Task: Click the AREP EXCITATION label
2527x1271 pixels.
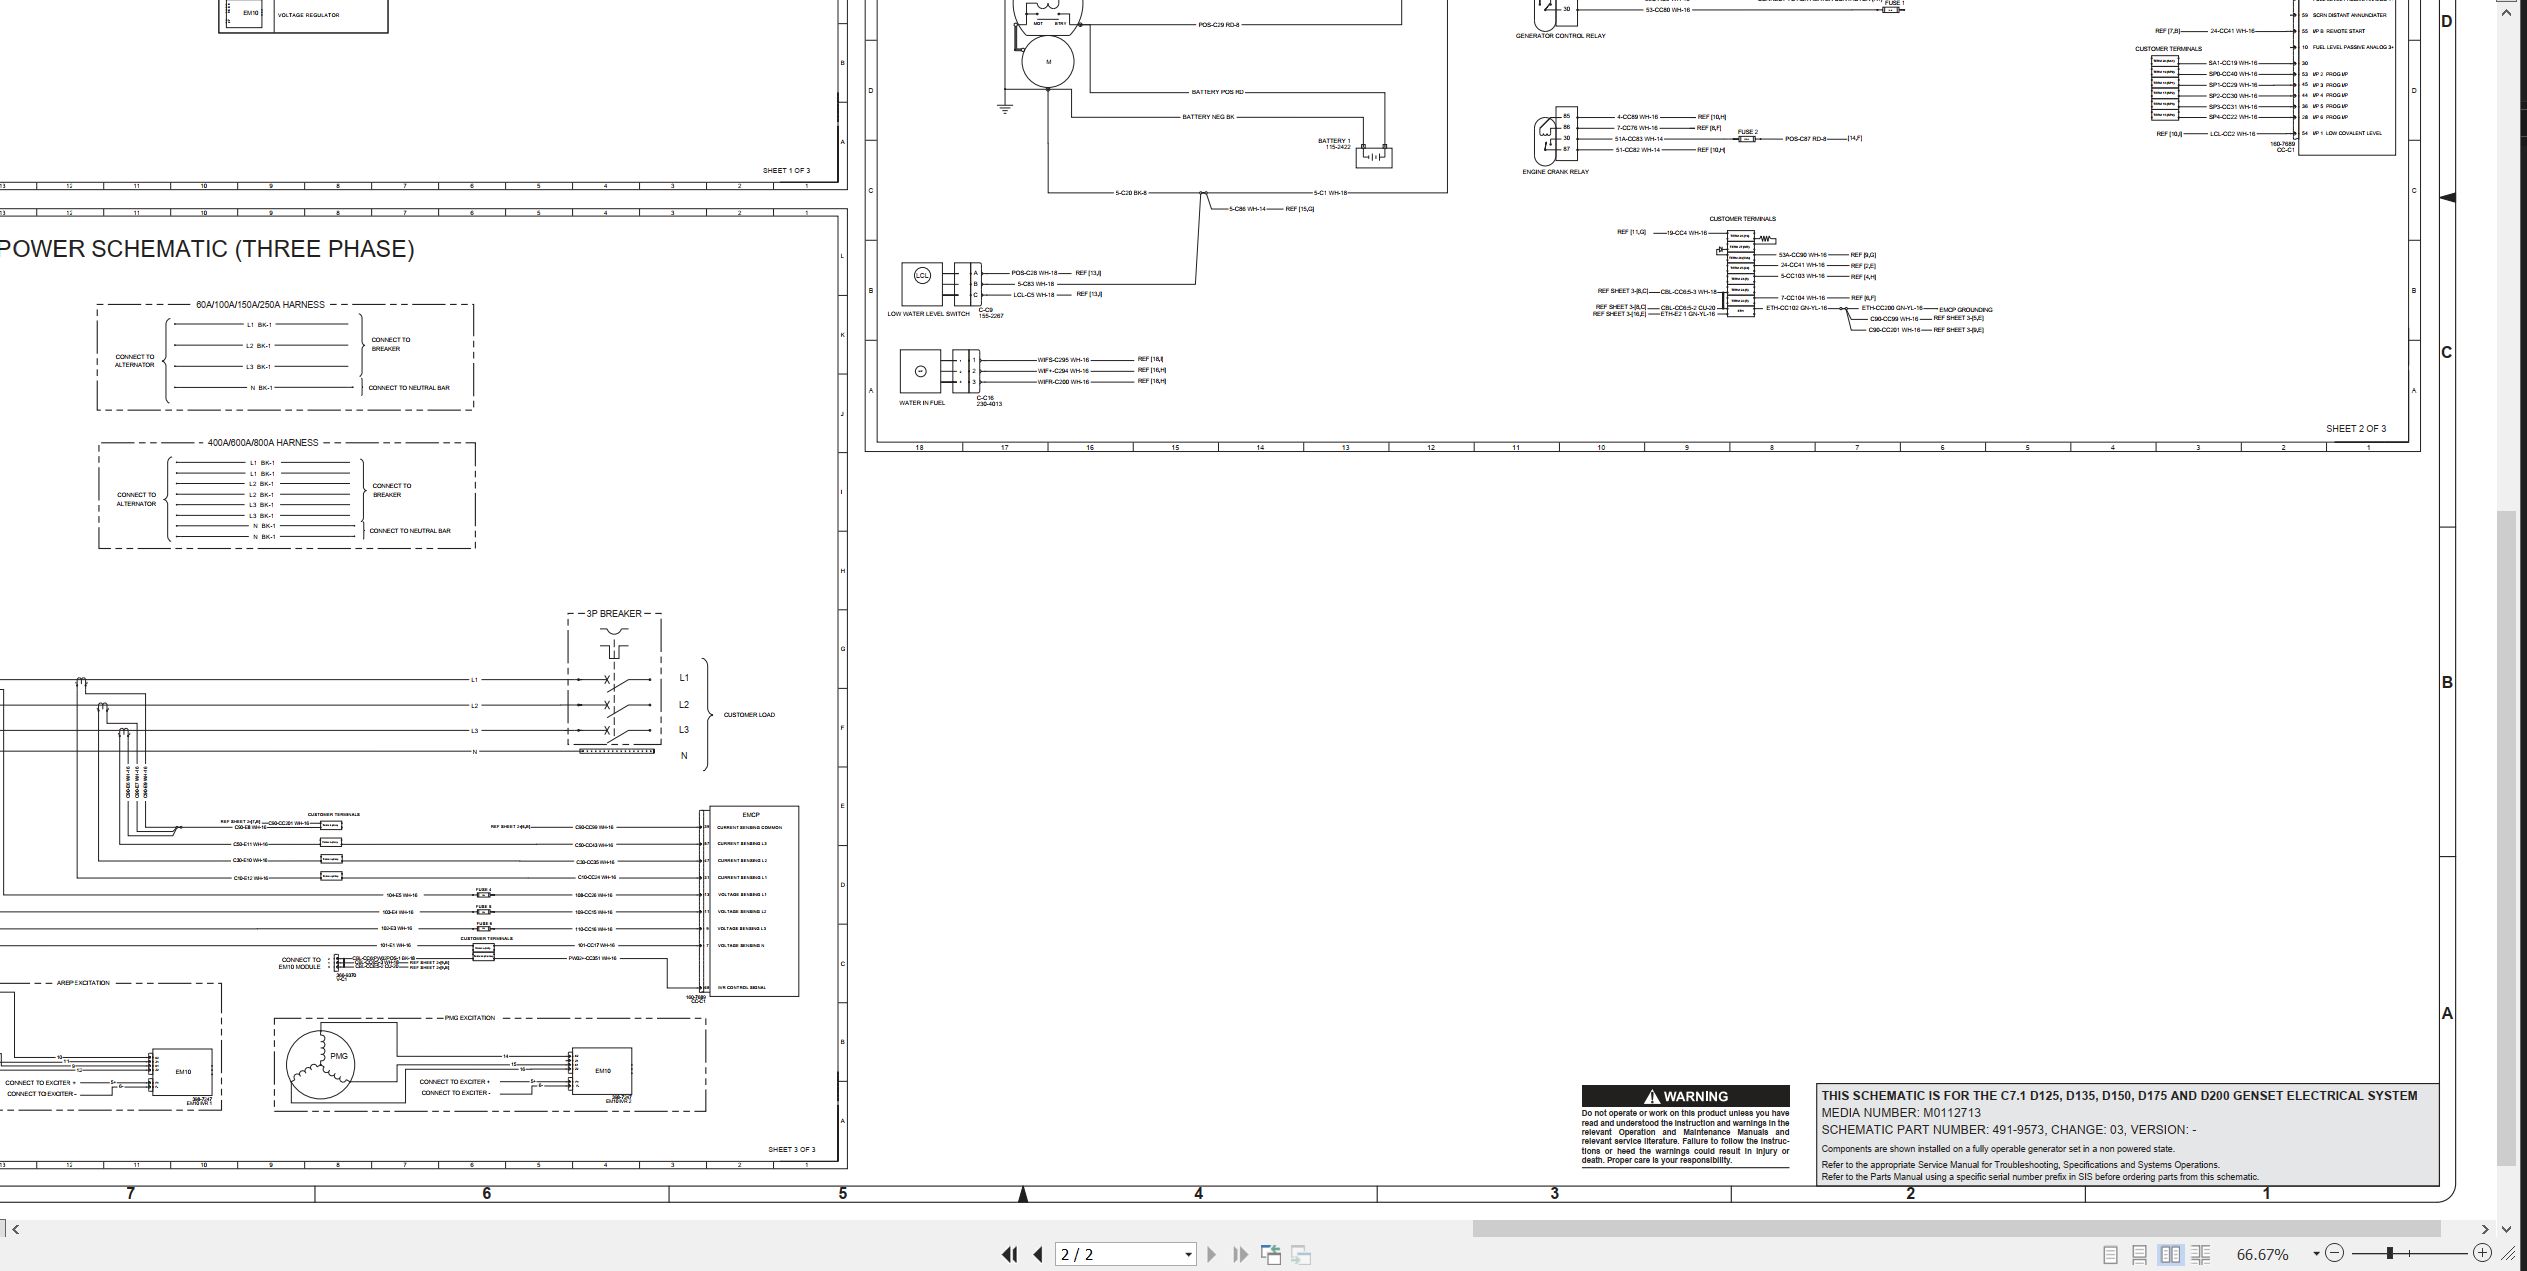Action: pyautogui.click(x=84, y=983)
